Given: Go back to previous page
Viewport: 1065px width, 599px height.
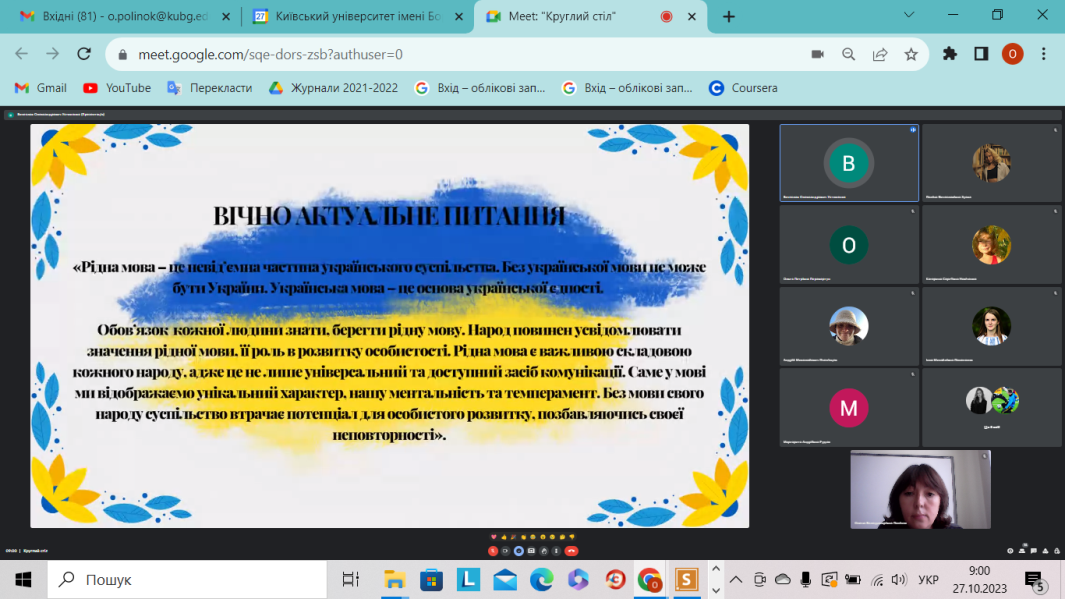Looking at the screenshot, I should [x=22, y=54].
